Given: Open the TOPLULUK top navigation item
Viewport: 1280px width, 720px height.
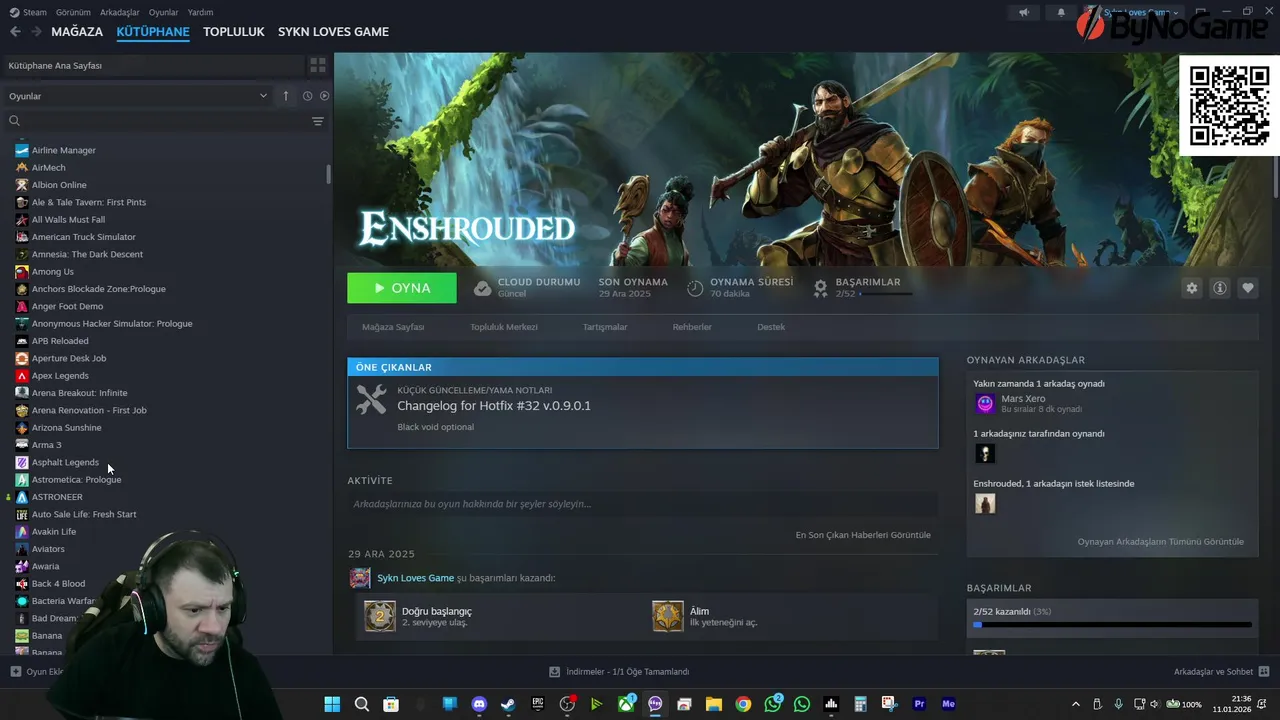Looking at the screenshot, I should pos(234,31).
